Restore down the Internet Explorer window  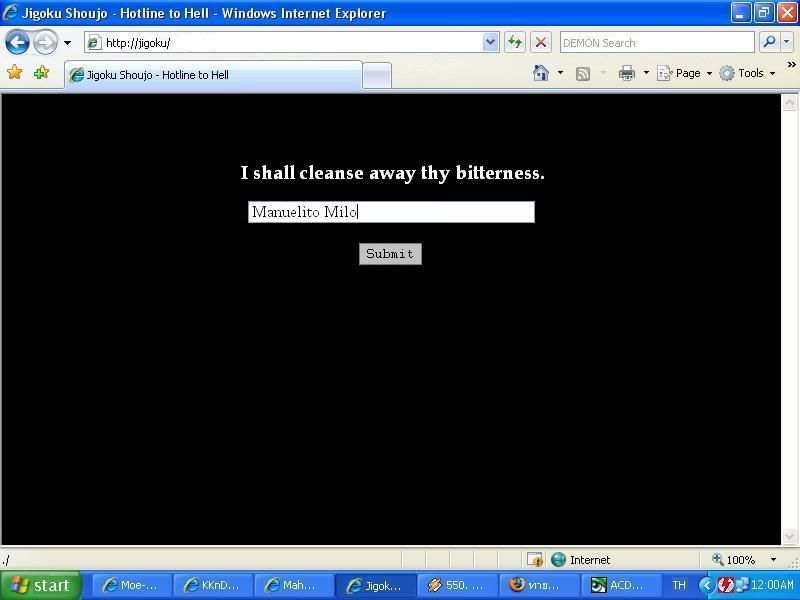[x=764, y=13]
